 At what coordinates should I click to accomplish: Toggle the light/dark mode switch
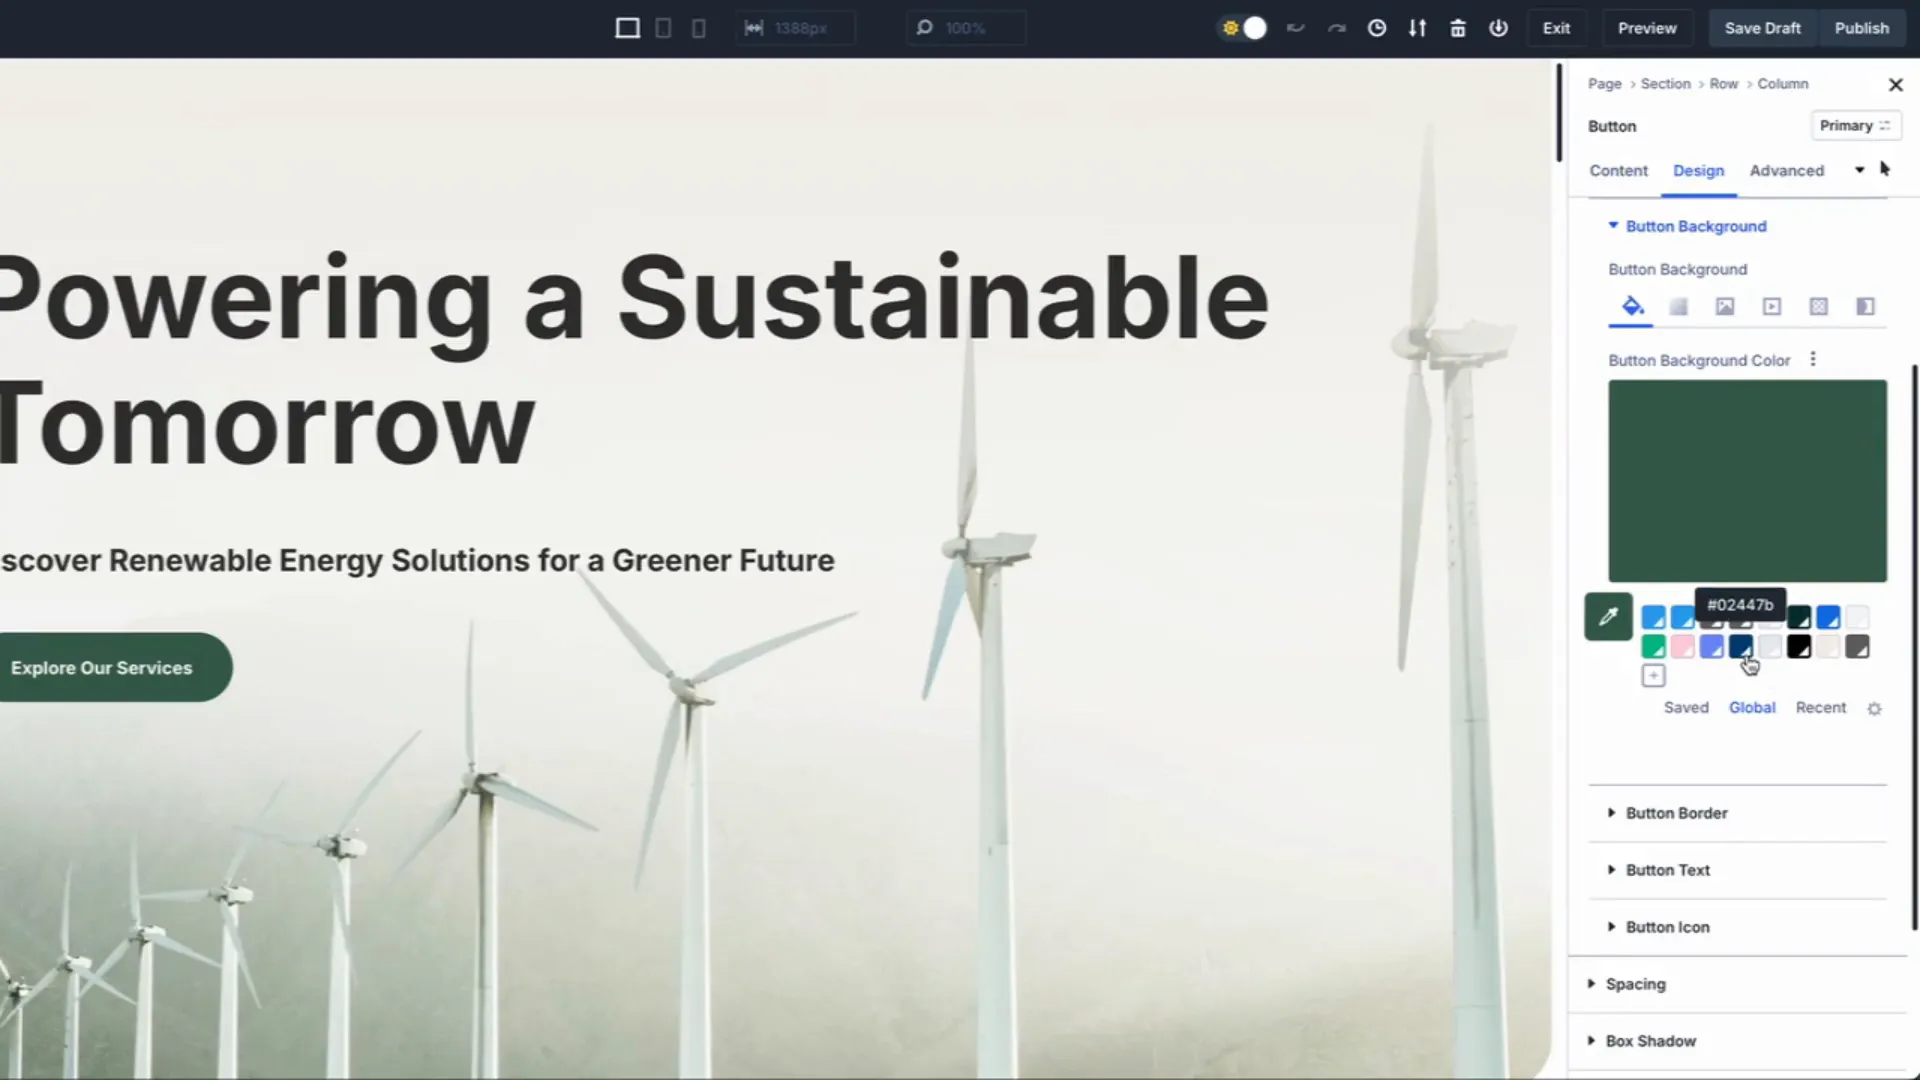click(x=1243, y=28)
